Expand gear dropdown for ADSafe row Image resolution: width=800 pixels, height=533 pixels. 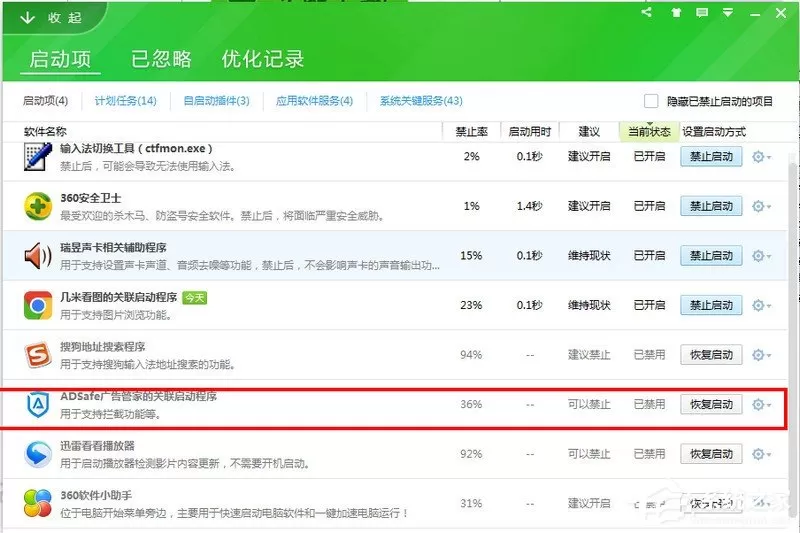(761, 404)
